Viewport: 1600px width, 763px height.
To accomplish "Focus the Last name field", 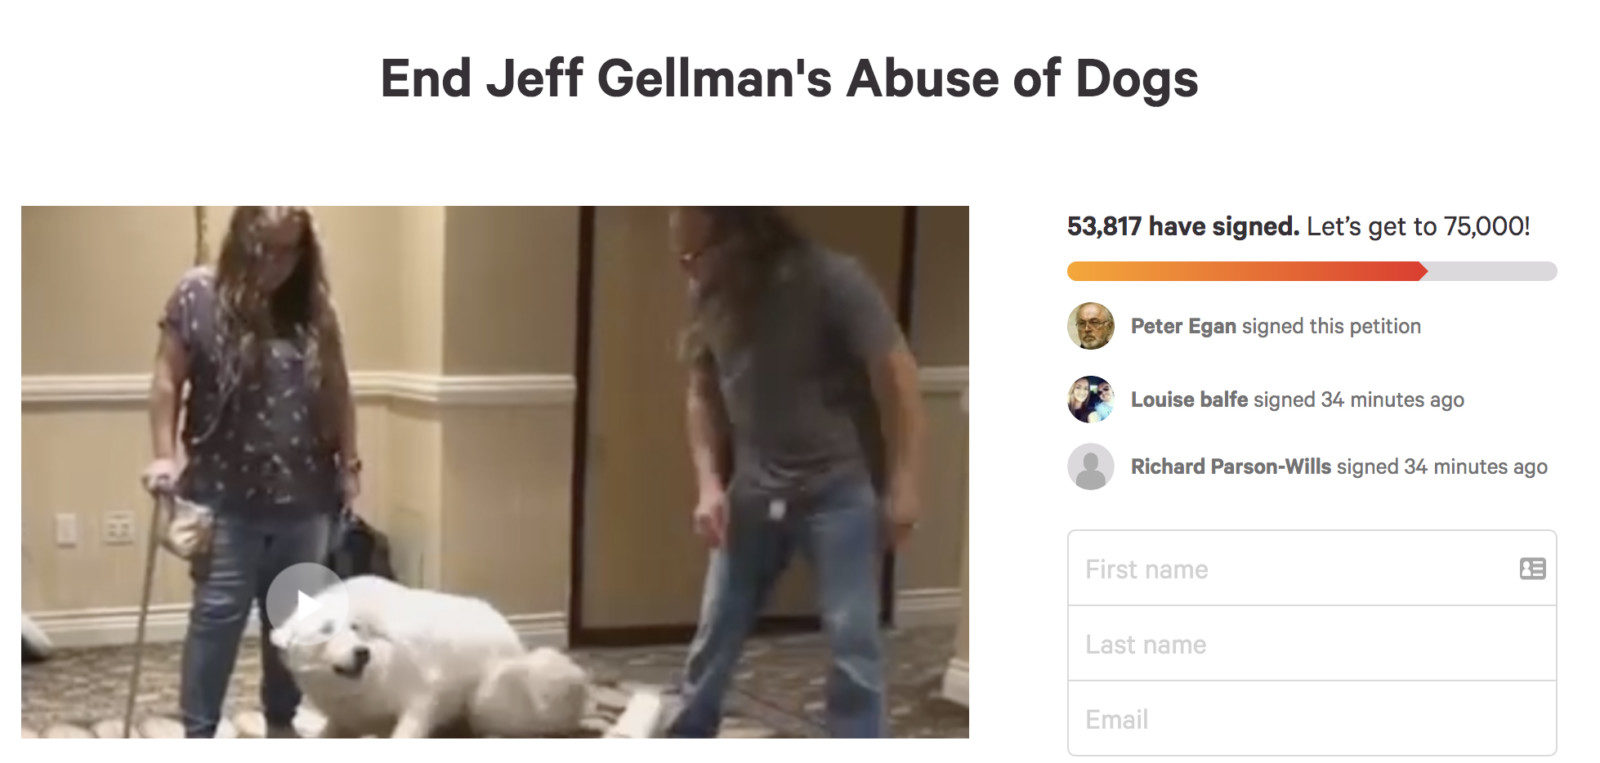I will (x=1312, y=643).
